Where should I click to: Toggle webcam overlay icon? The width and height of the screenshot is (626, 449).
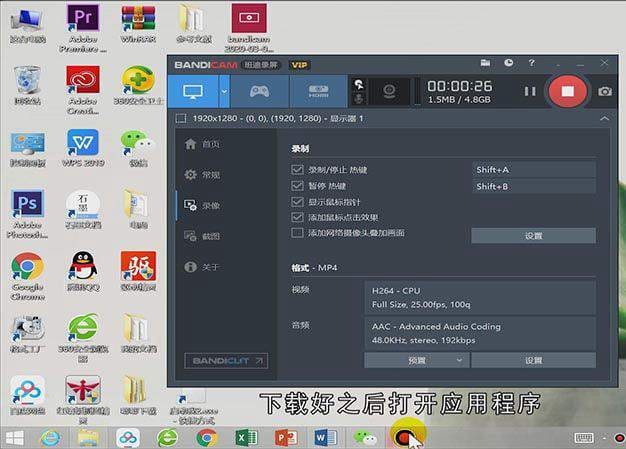[x=389, y=91]
